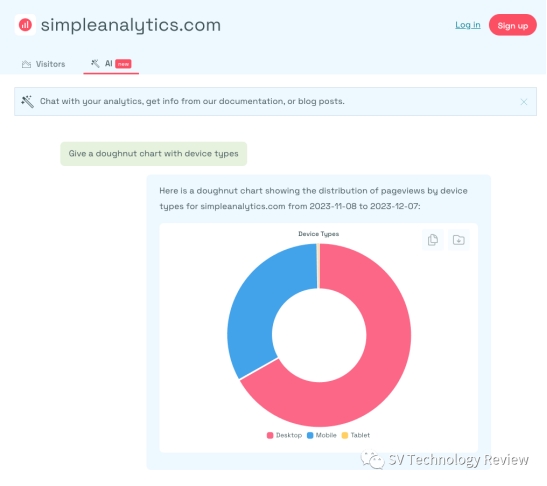Switch to the Visitors tab

44,64
